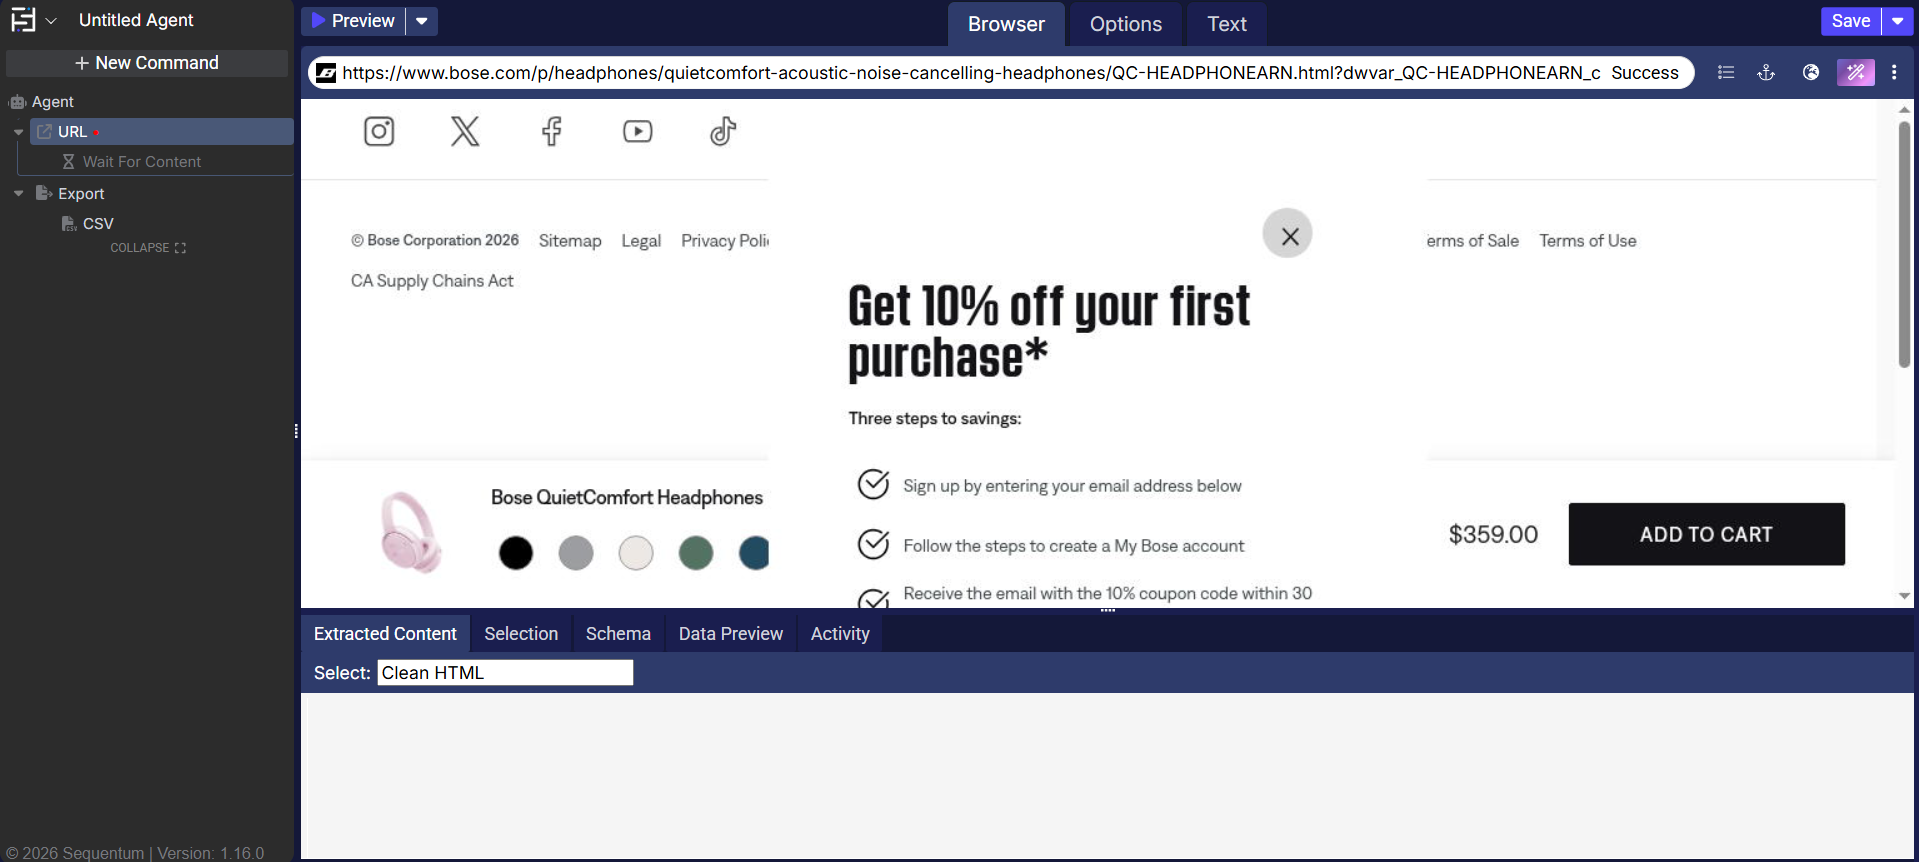The image size is (1919, 862).
Task: Open Bose TikTok icon link
Action: pos(723,131)
